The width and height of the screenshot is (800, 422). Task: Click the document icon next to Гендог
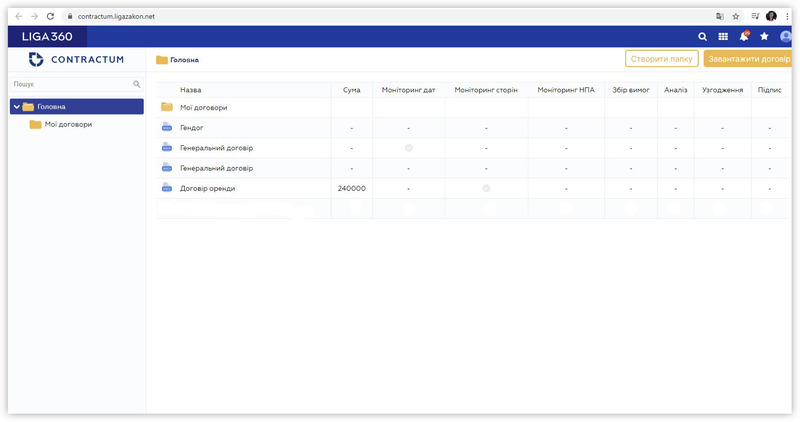click(x=167, y=128)
